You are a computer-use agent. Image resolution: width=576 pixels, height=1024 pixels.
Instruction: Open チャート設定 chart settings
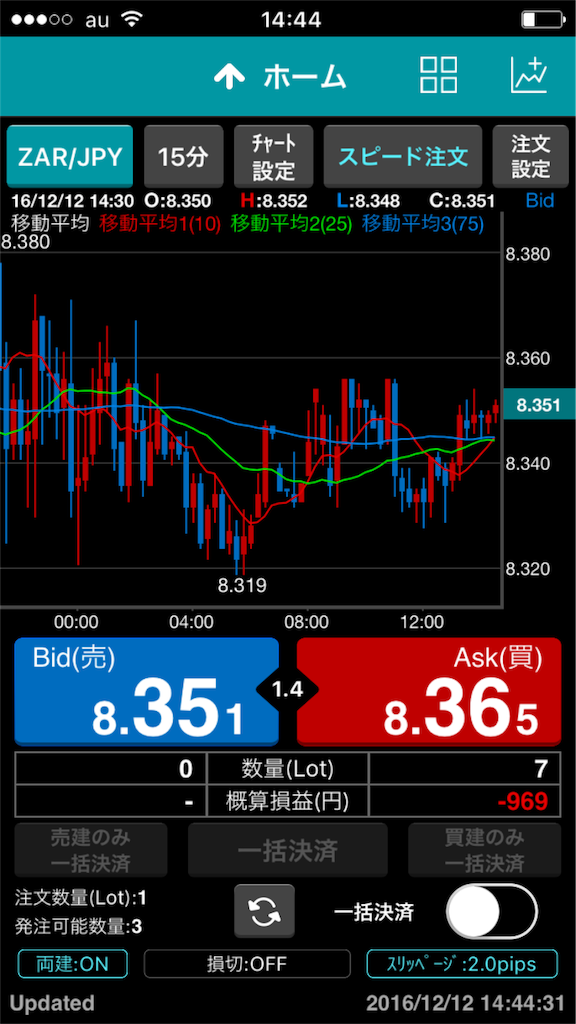tap(274, 157)
